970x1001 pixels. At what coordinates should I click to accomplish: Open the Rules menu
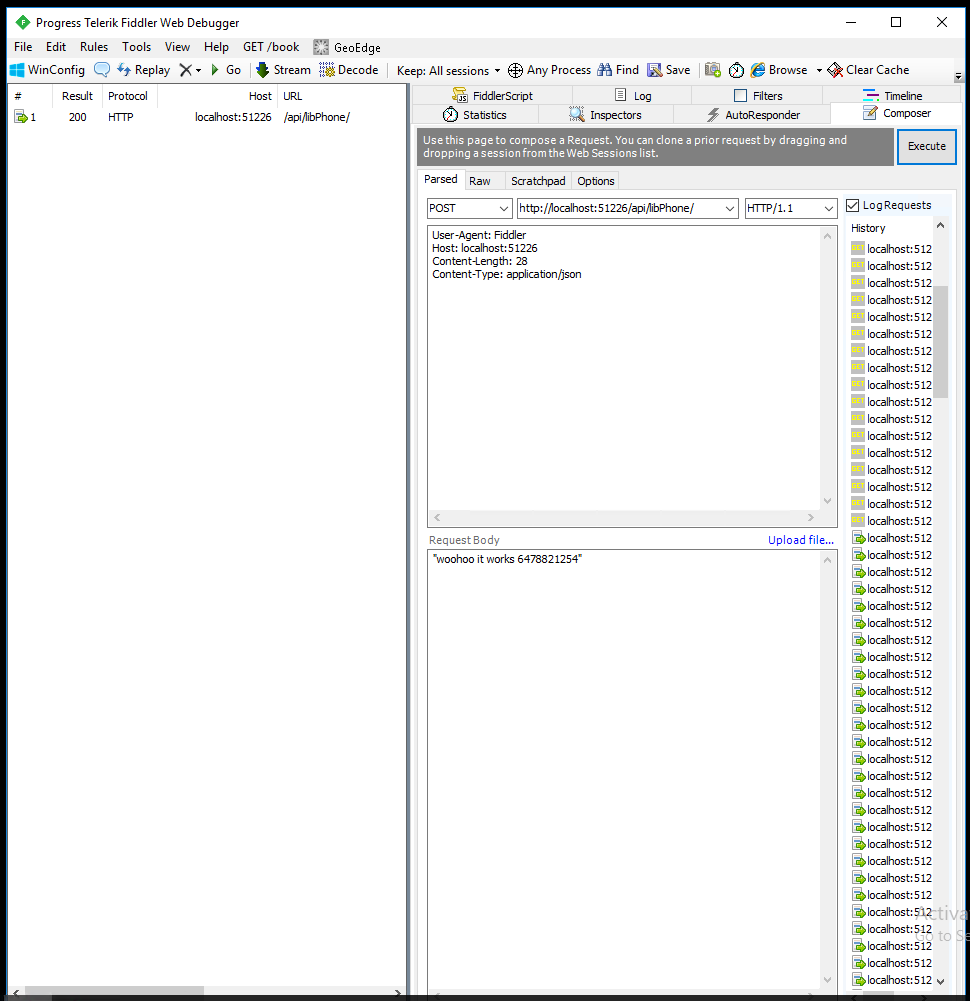(x=94, y=47)
